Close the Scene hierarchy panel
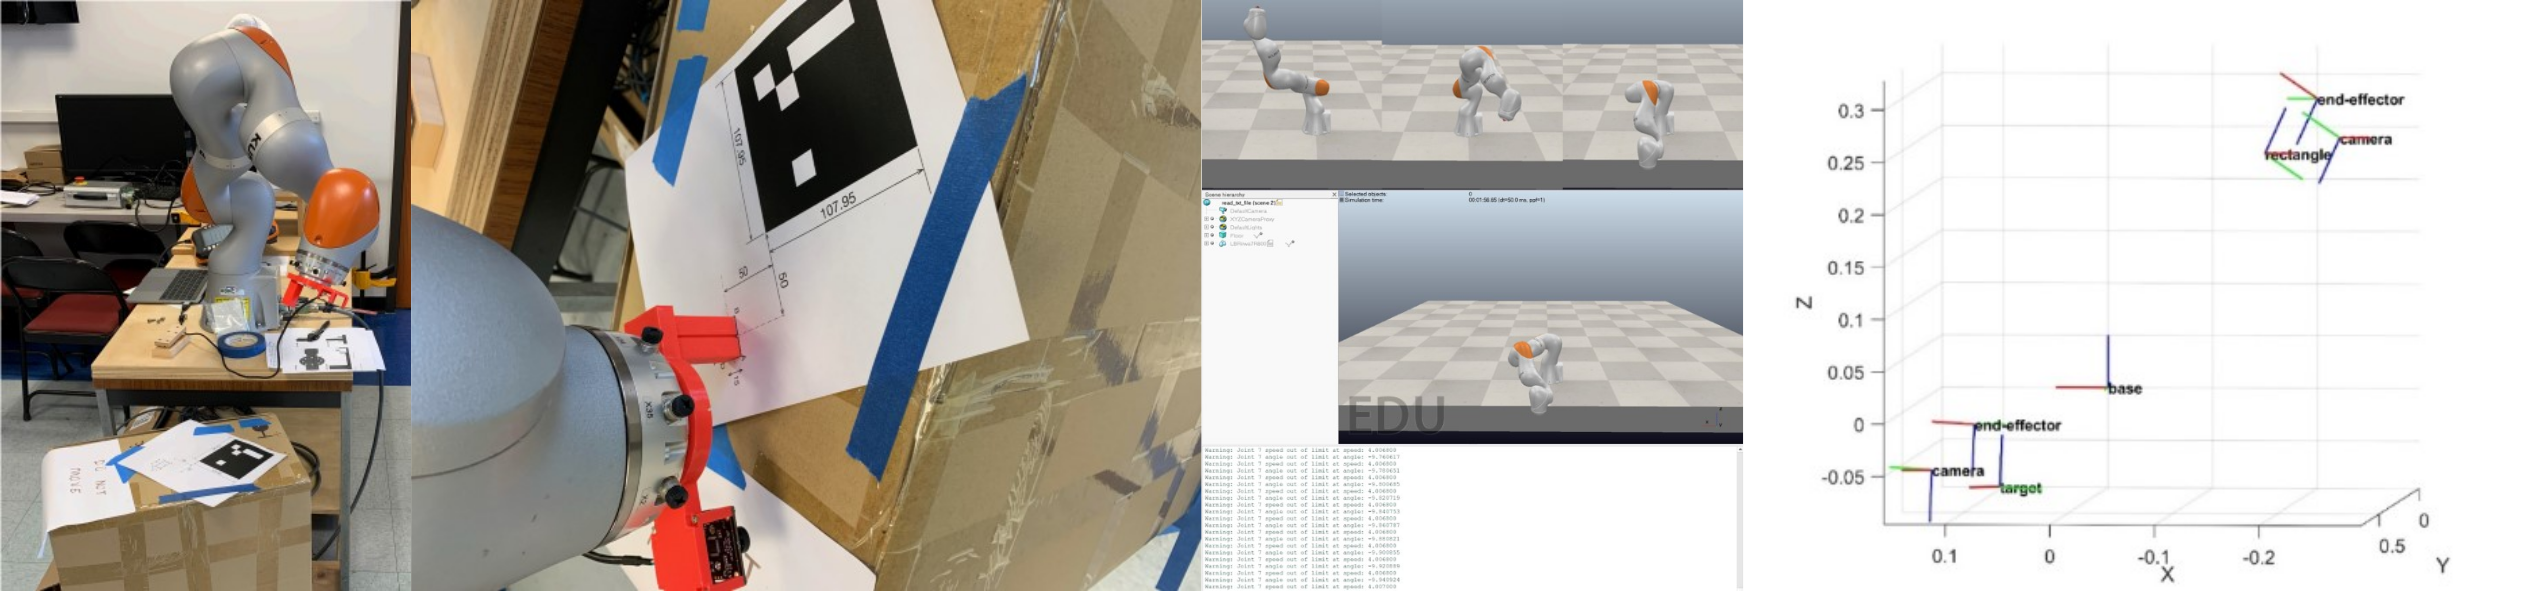Screen dimensions: 2532x591 tap(1334, 194)
